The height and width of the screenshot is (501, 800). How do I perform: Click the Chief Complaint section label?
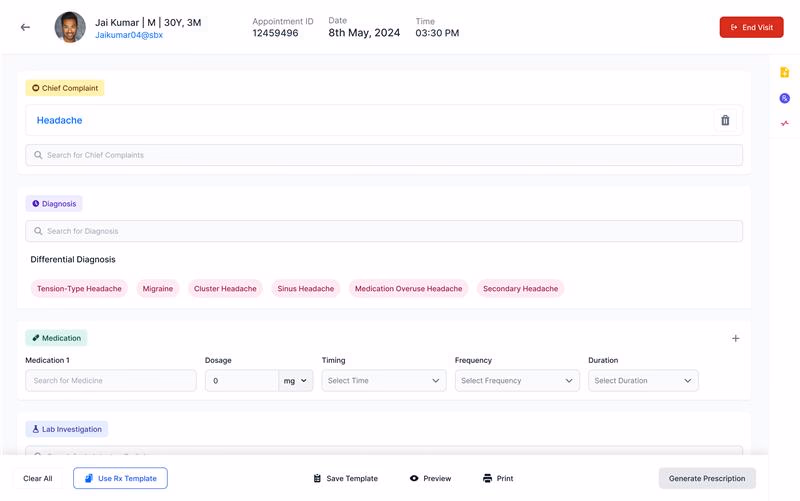[x=65, y=88]
